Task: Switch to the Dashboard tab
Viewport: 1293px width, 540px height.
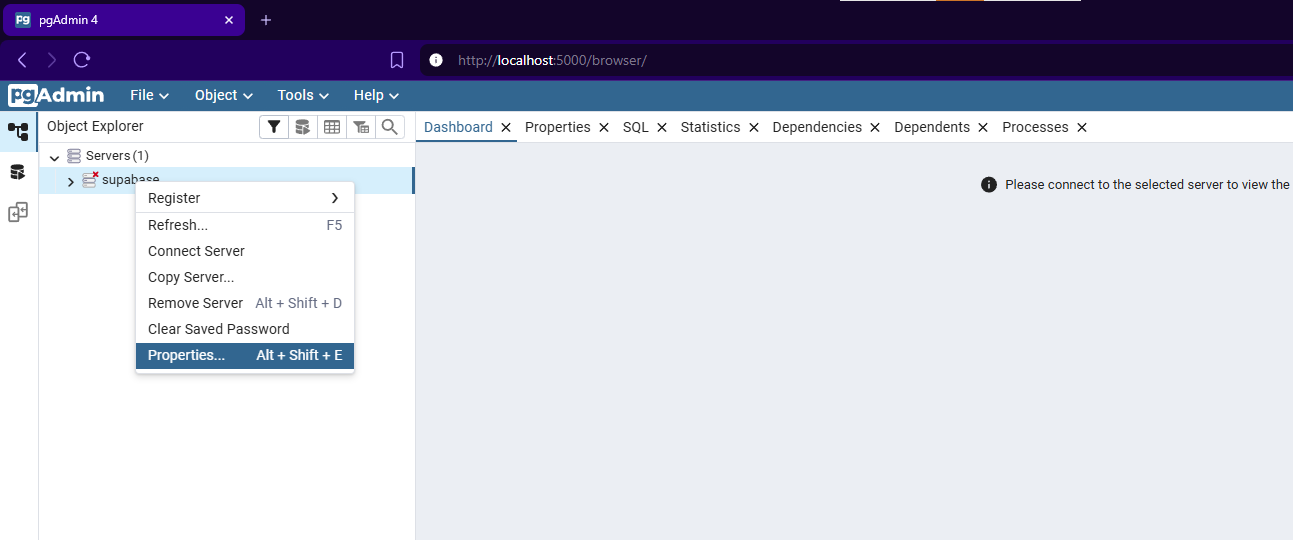Action: pyautogui.click(x=458, y=127)
